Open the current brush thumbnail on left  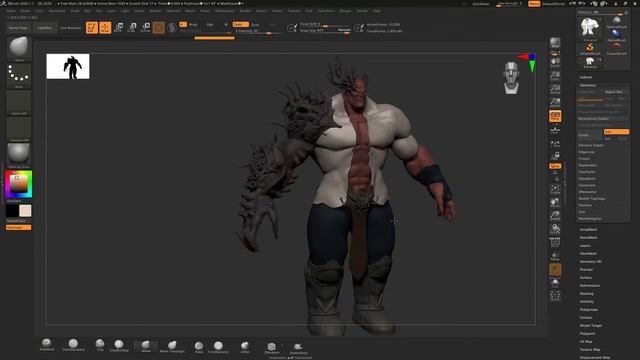(x=19, y=49)
